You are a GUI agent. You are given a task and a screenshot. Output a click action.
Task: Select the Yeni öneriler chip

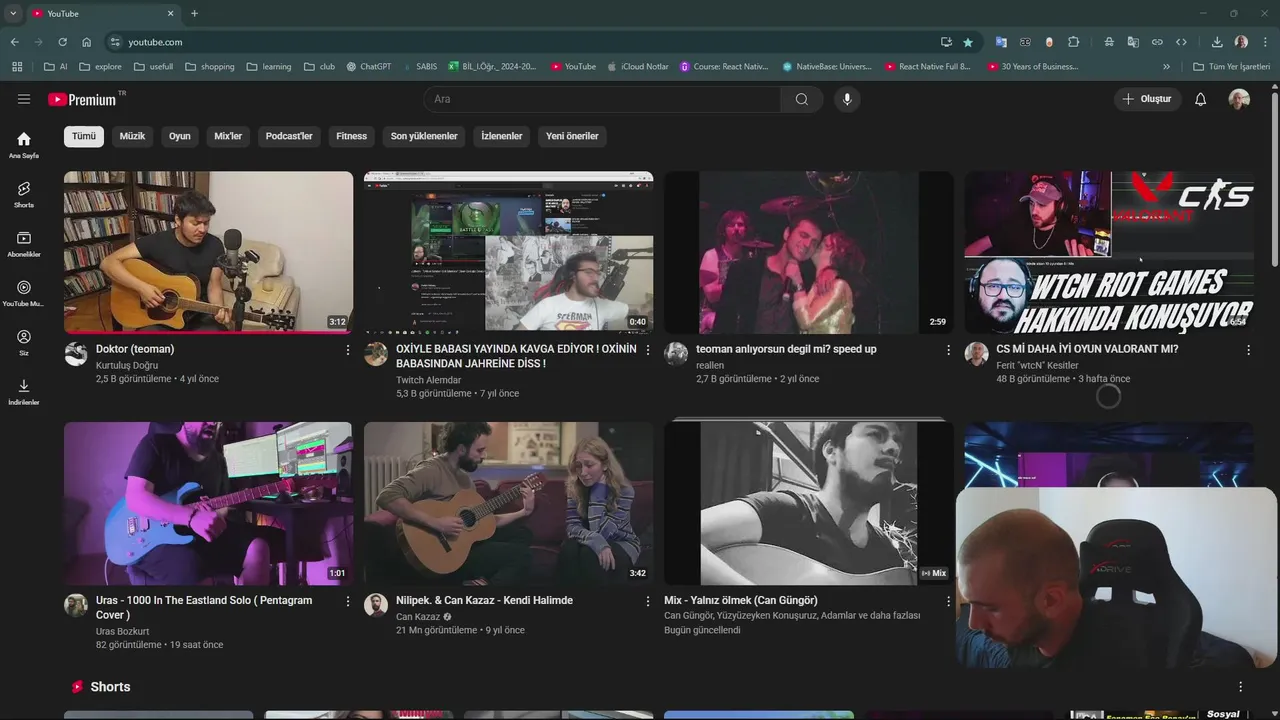pyautogui.click(x=572, y=136)
